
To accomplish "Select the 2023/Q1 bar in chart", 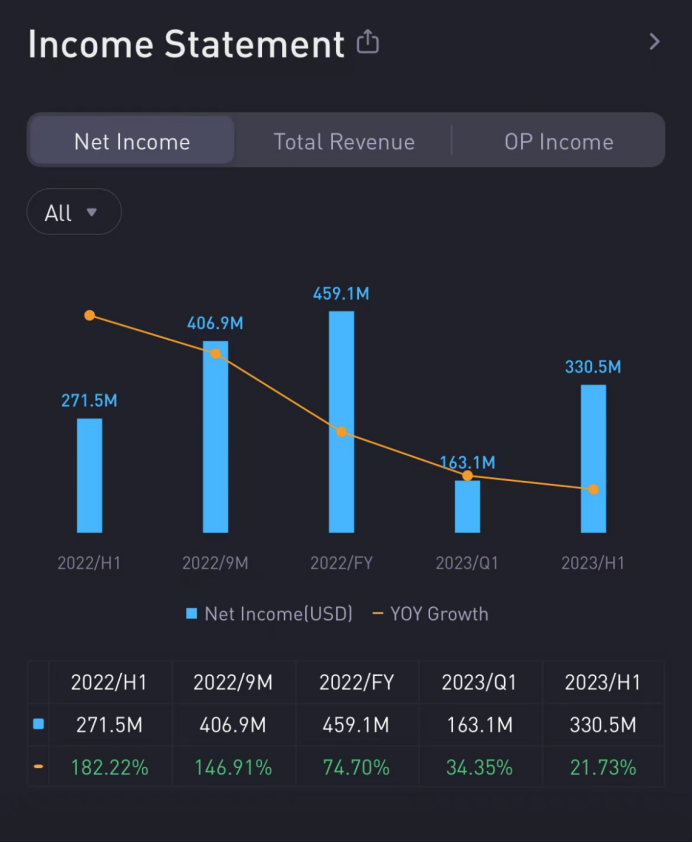I will (467, 506).
